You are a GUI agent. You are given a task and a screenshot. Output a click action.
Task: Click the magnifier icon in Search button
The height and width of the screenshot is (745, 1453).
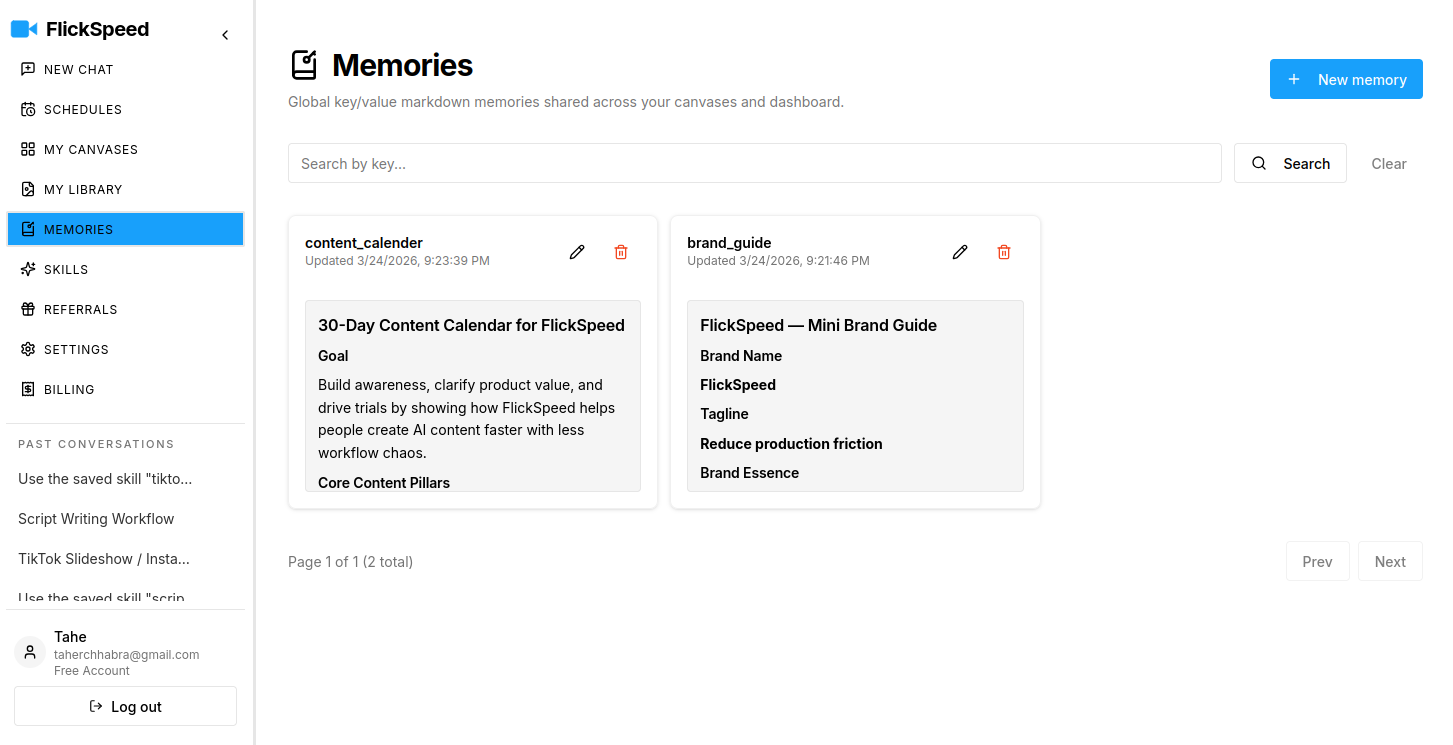pyautogui.click(x=1259, y=163)
